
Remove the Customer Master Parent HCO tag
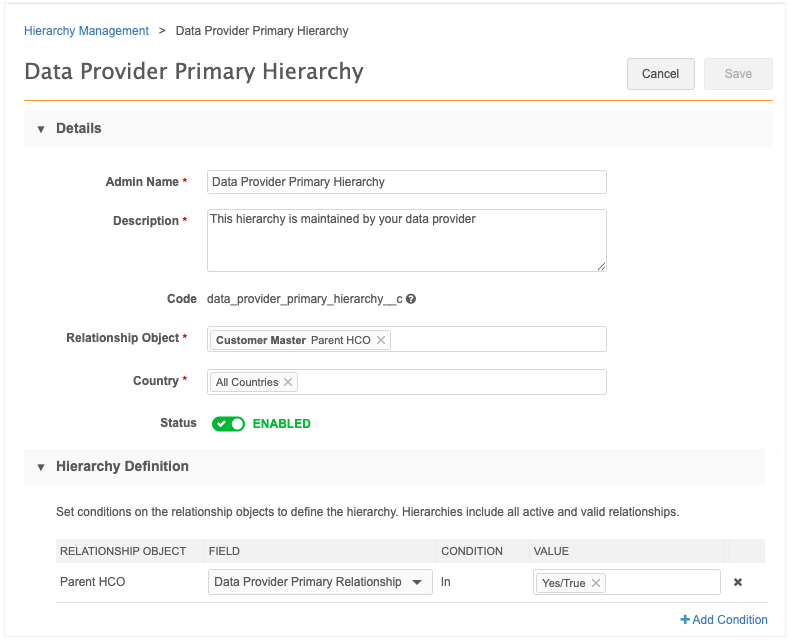pyautogui.click(x=381, y=340)
